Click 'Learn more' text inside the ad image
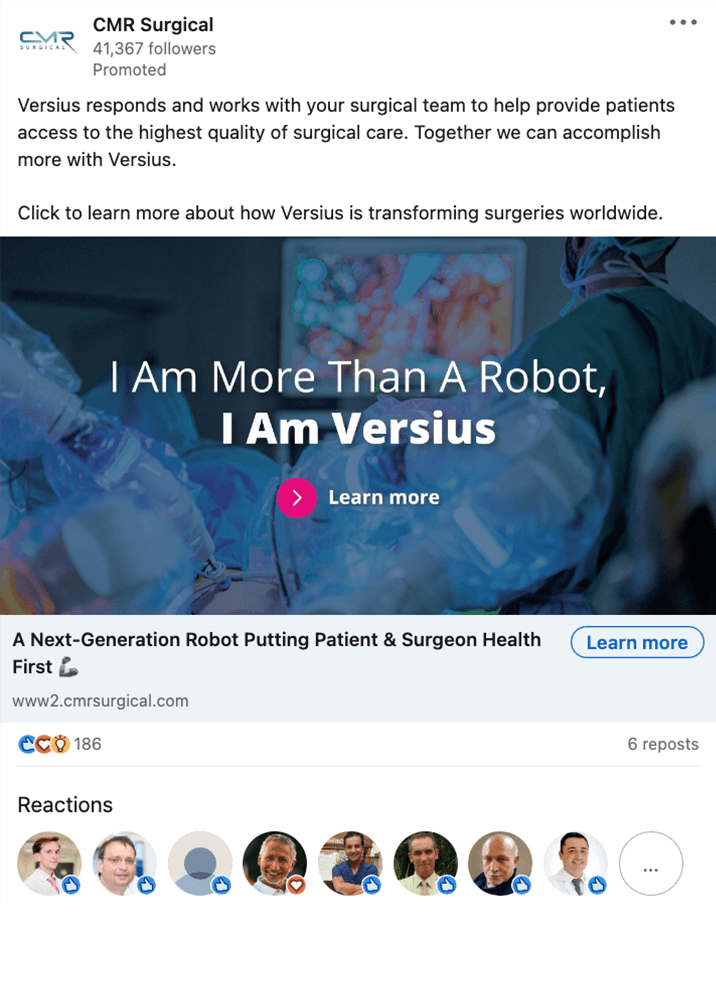 [384, 497]
